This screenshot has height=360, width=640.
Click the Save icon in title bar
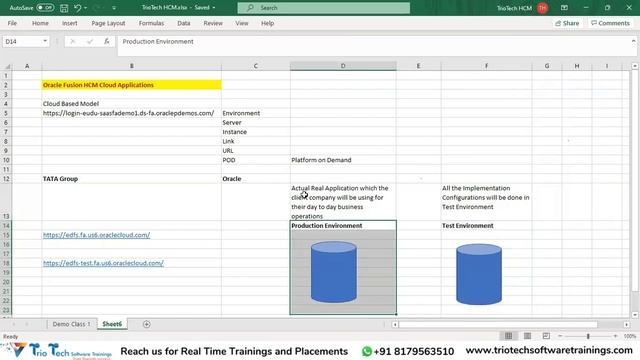(x=64, y=8)
